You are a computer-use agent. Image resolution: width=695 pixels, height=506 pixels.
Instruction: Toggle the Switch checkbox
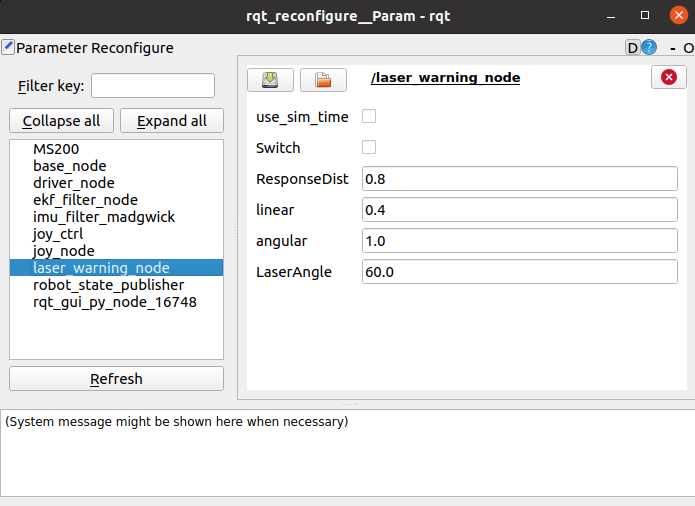369,147
